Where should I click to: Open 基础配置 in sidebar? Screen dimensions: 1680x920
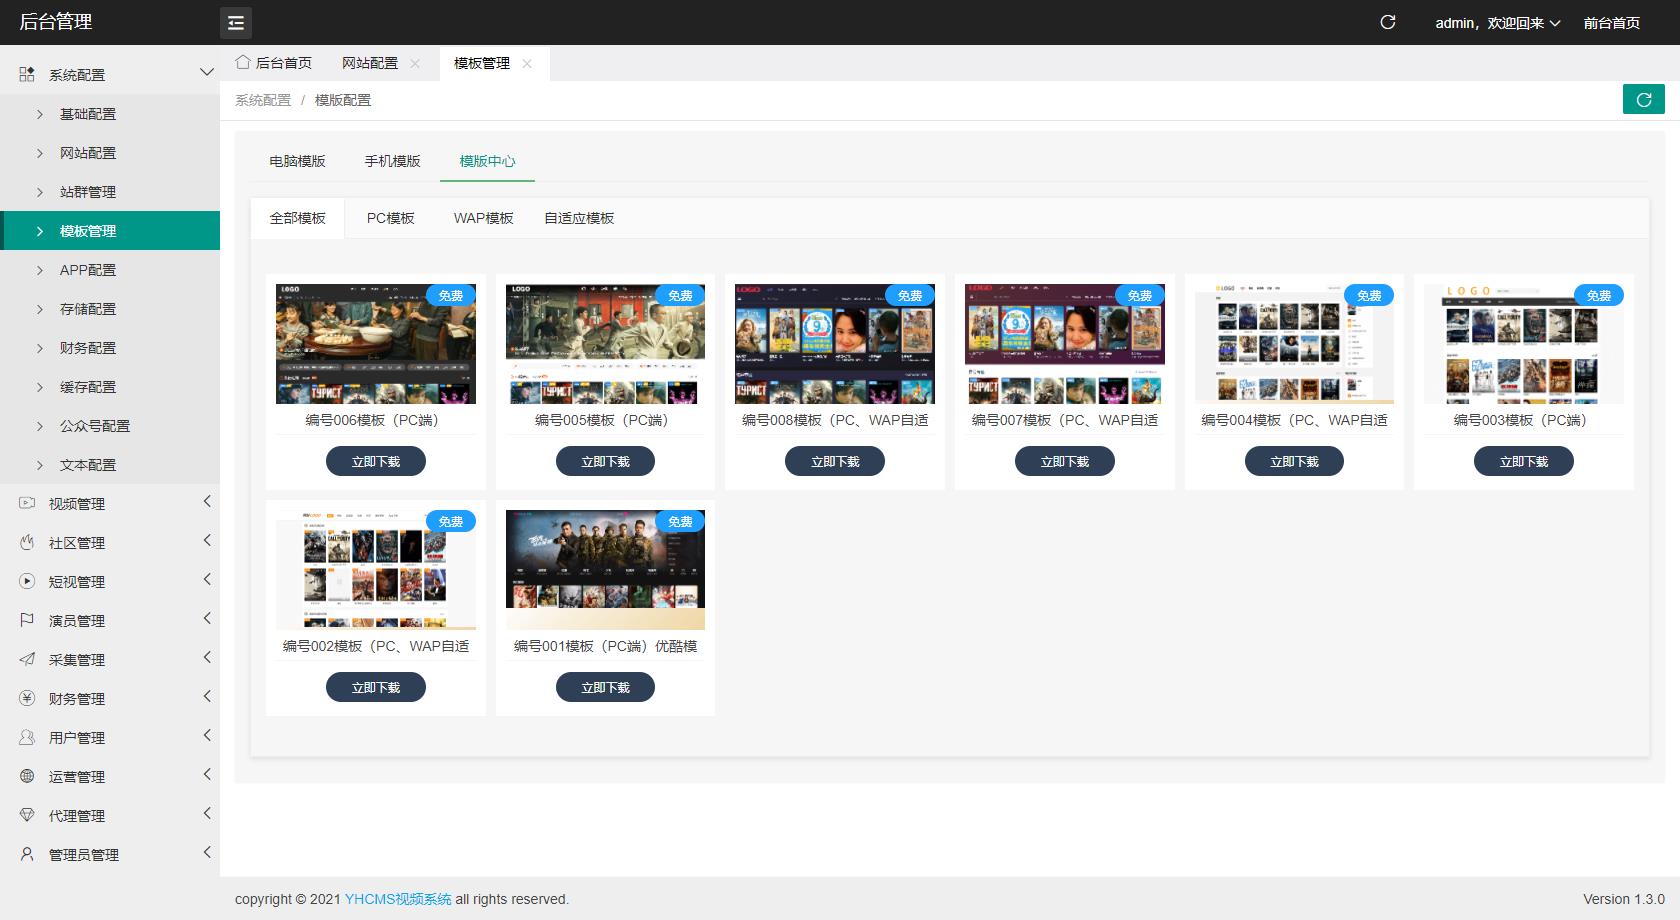110,114
